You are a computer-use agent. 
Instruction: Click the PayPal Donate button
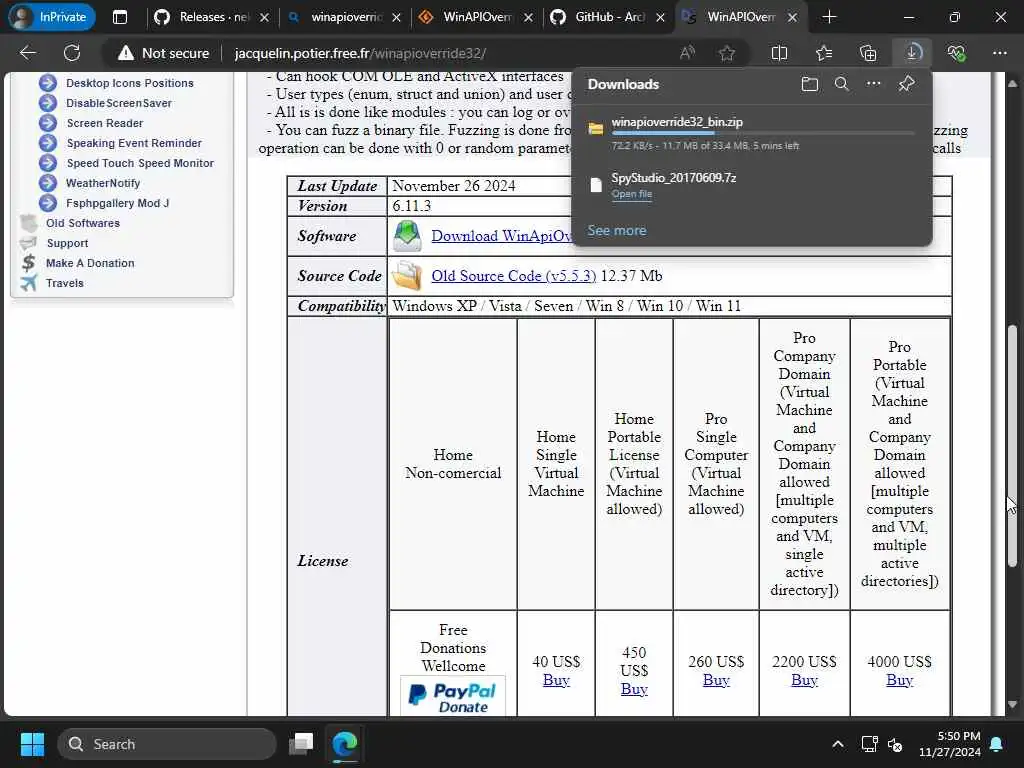coord(453,696)
